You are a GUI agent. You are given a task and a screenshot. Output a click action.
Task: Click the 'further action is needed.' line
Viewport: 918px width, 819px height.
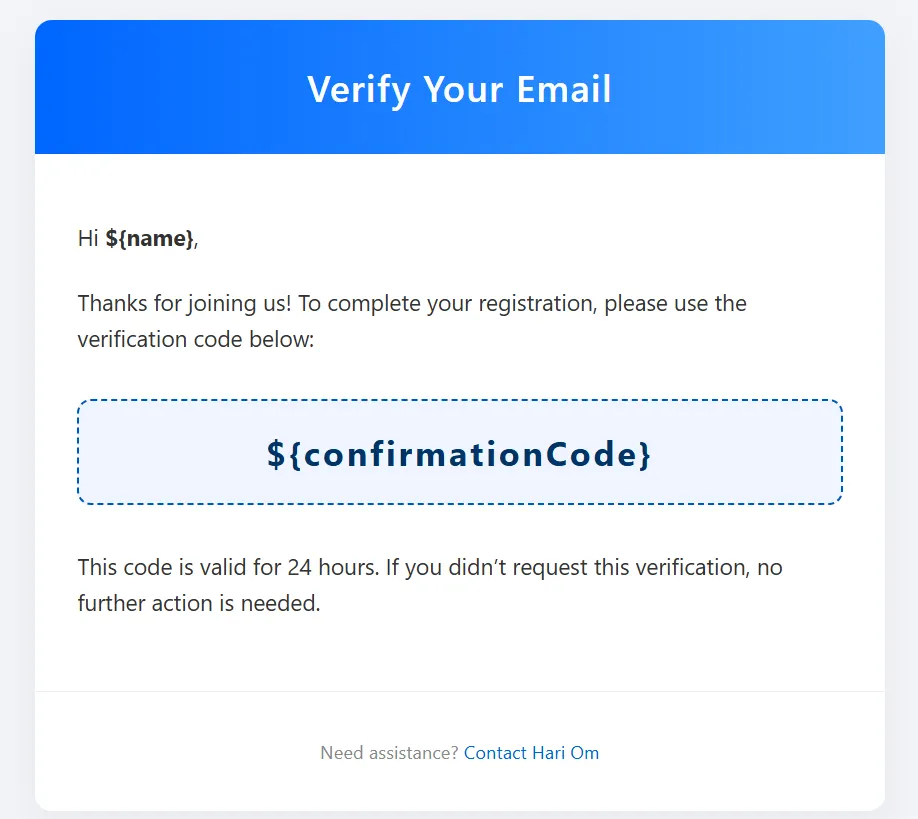pos(199,603)
